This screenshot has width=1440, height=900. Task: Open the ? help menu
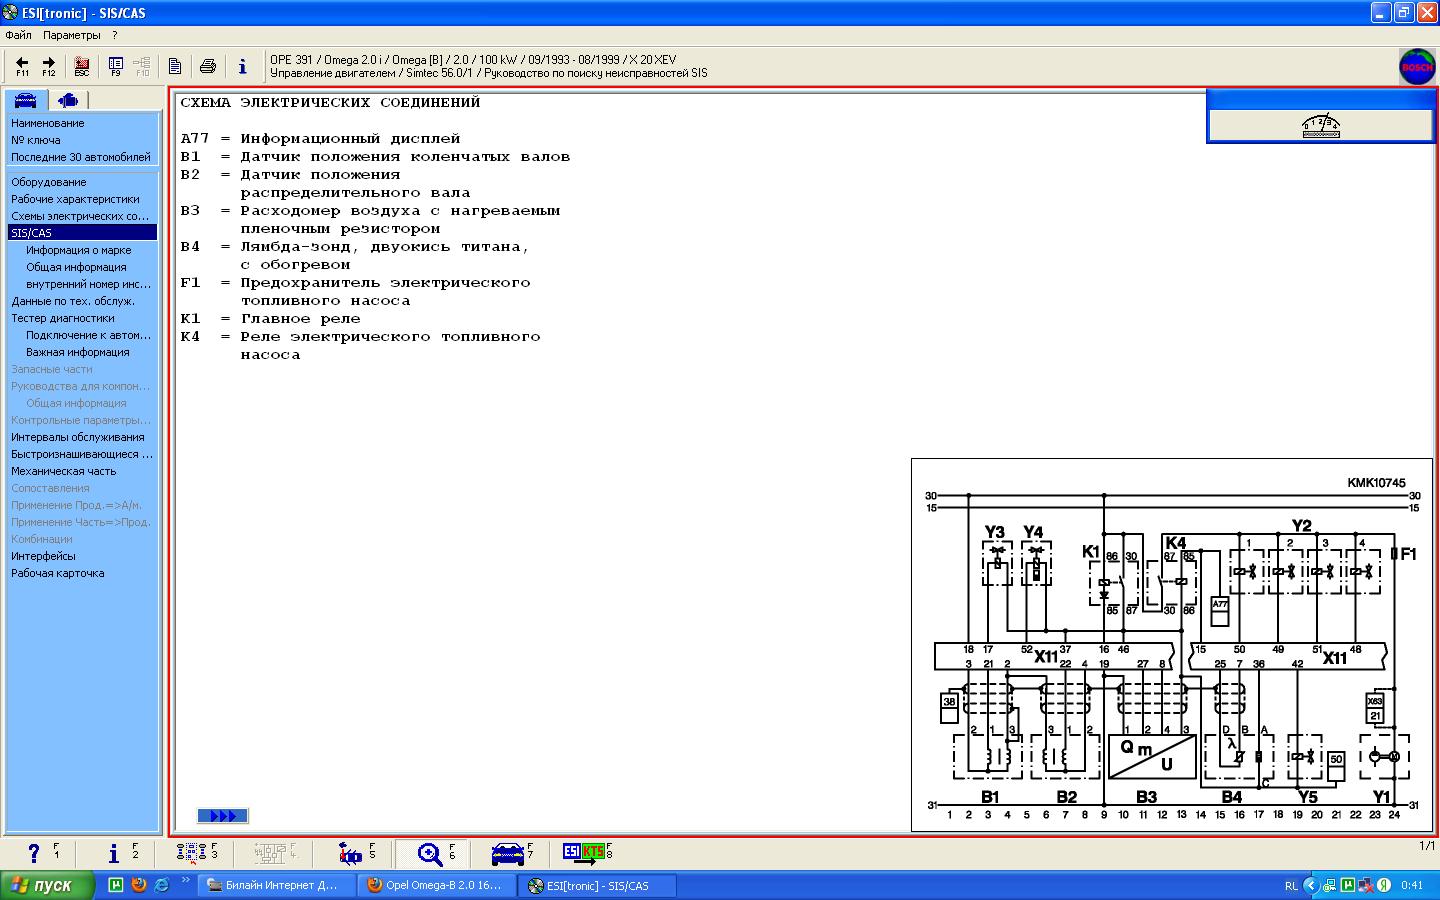[x=115, y=35]
